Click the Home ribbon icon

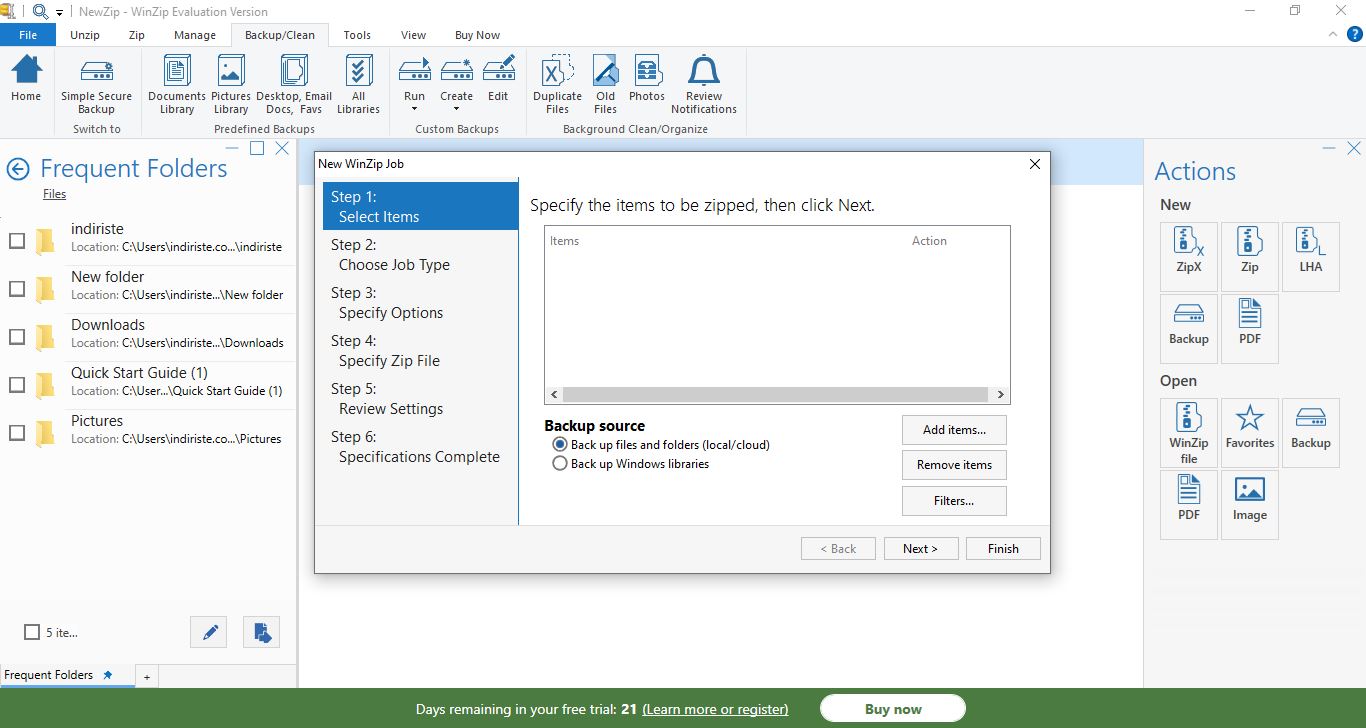pos(26,79)
